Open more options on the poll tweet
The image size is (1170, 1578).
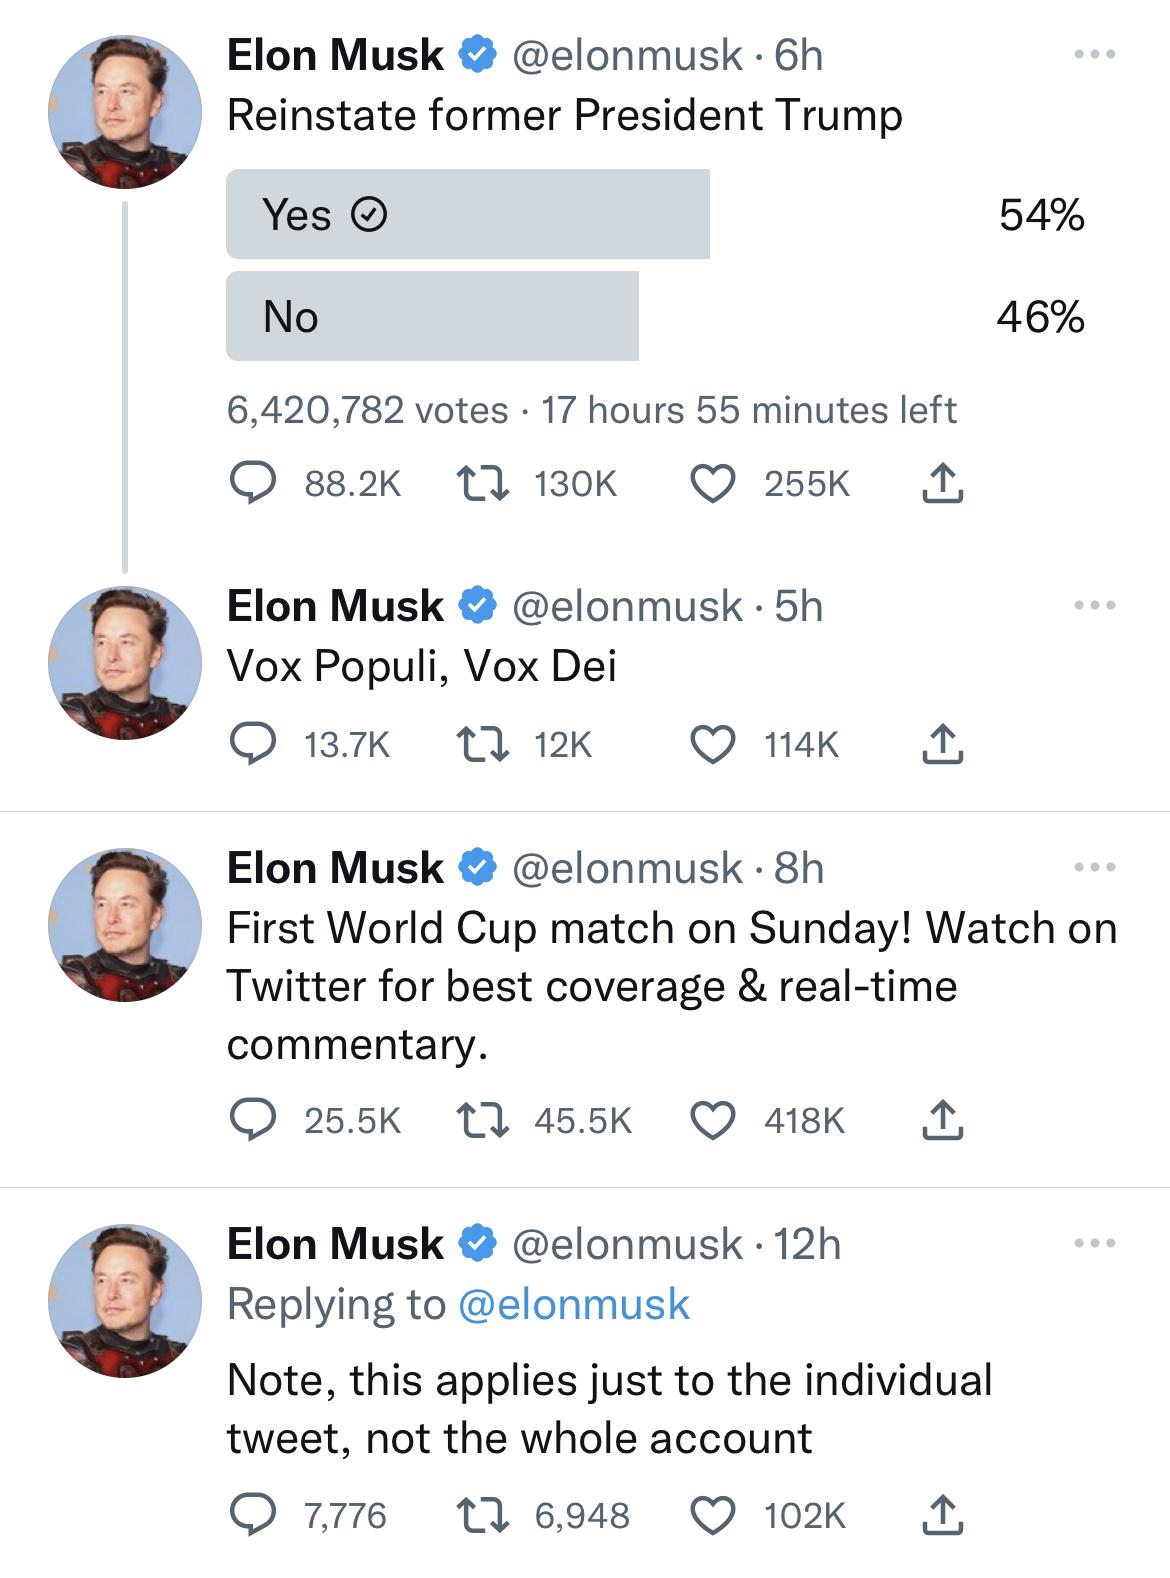click(x=1094, y=54)
